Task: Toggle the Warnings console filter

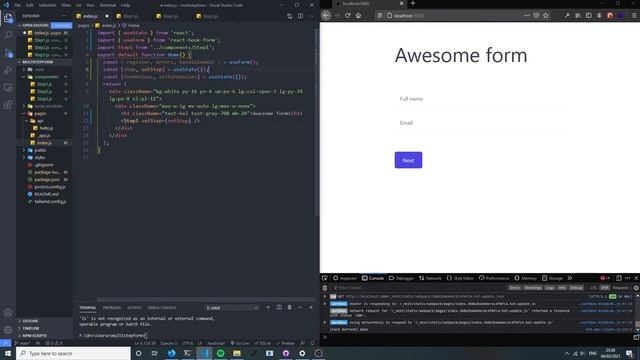Action: click(x=533, y=288)
